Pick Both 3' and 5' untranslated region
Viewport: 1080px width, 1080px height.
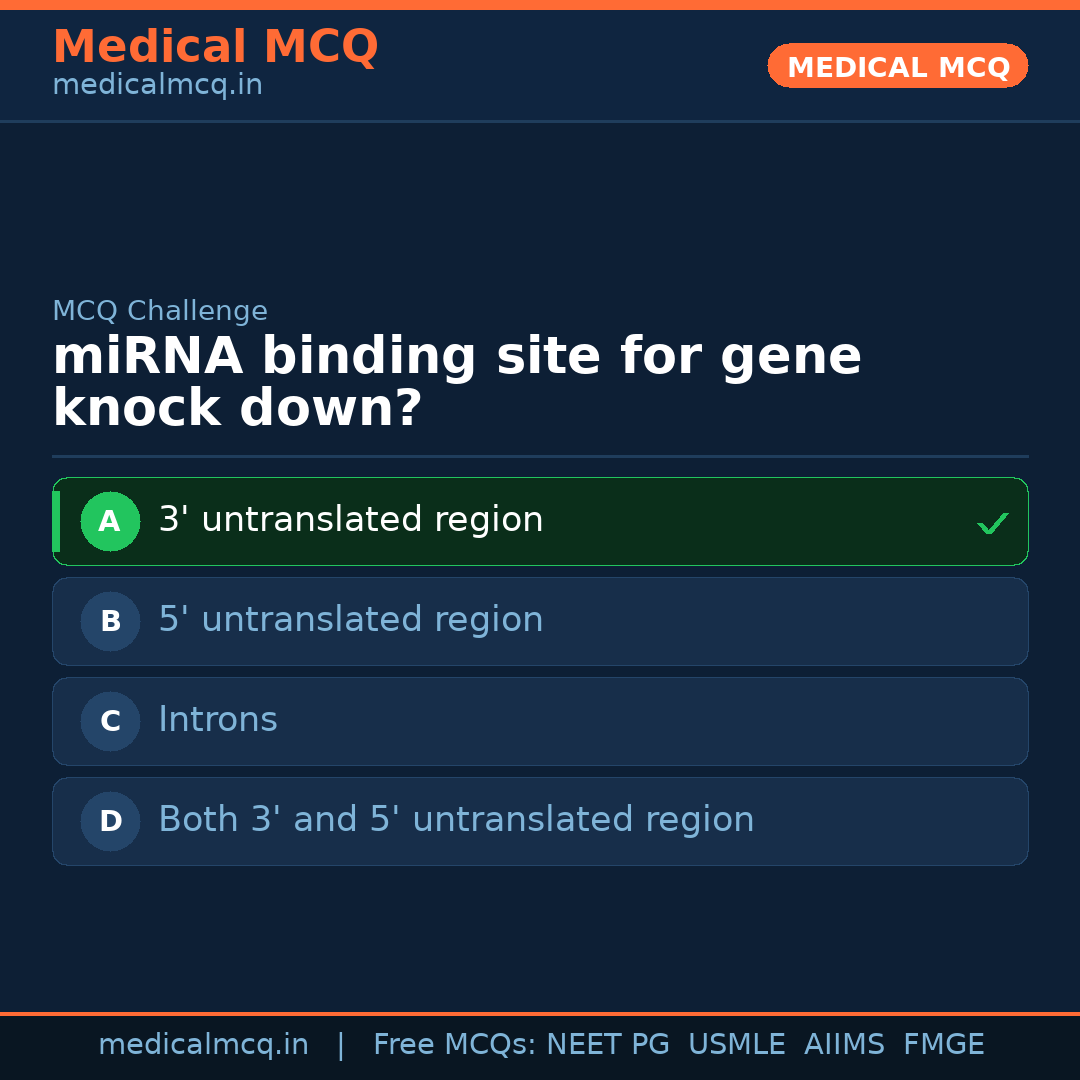pos(456,820)
